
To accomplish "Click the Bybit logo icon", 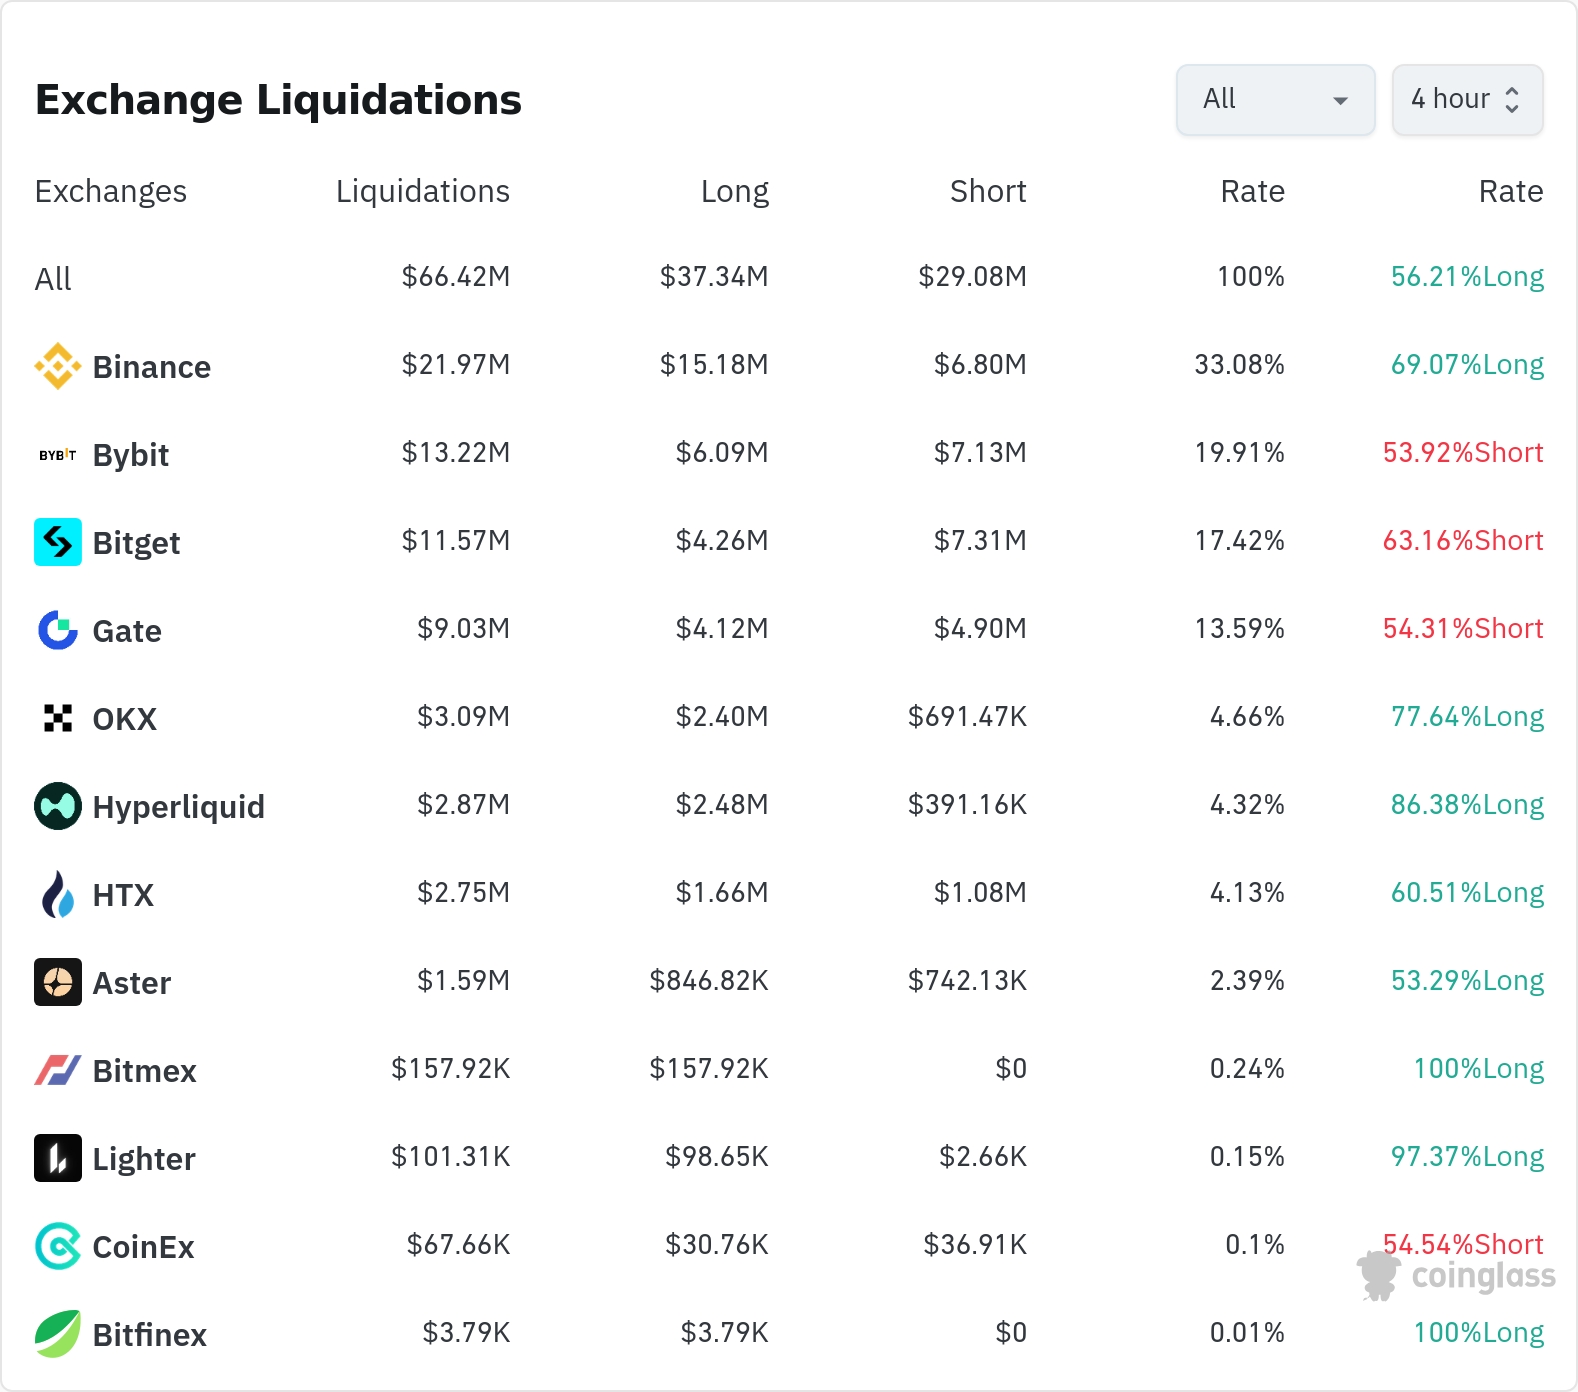I will pyautogui.click(x=58, y=455).
